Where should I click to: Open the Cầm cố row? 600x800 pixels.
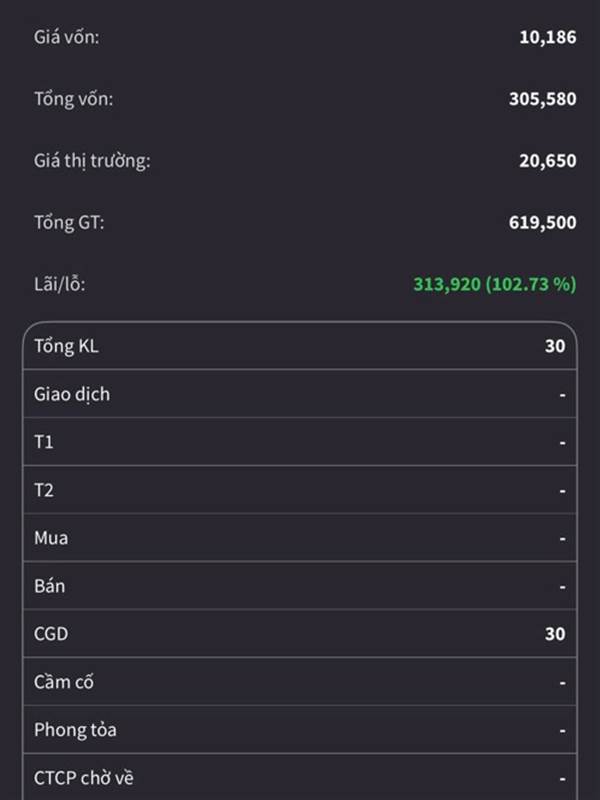tap(300, 682)
